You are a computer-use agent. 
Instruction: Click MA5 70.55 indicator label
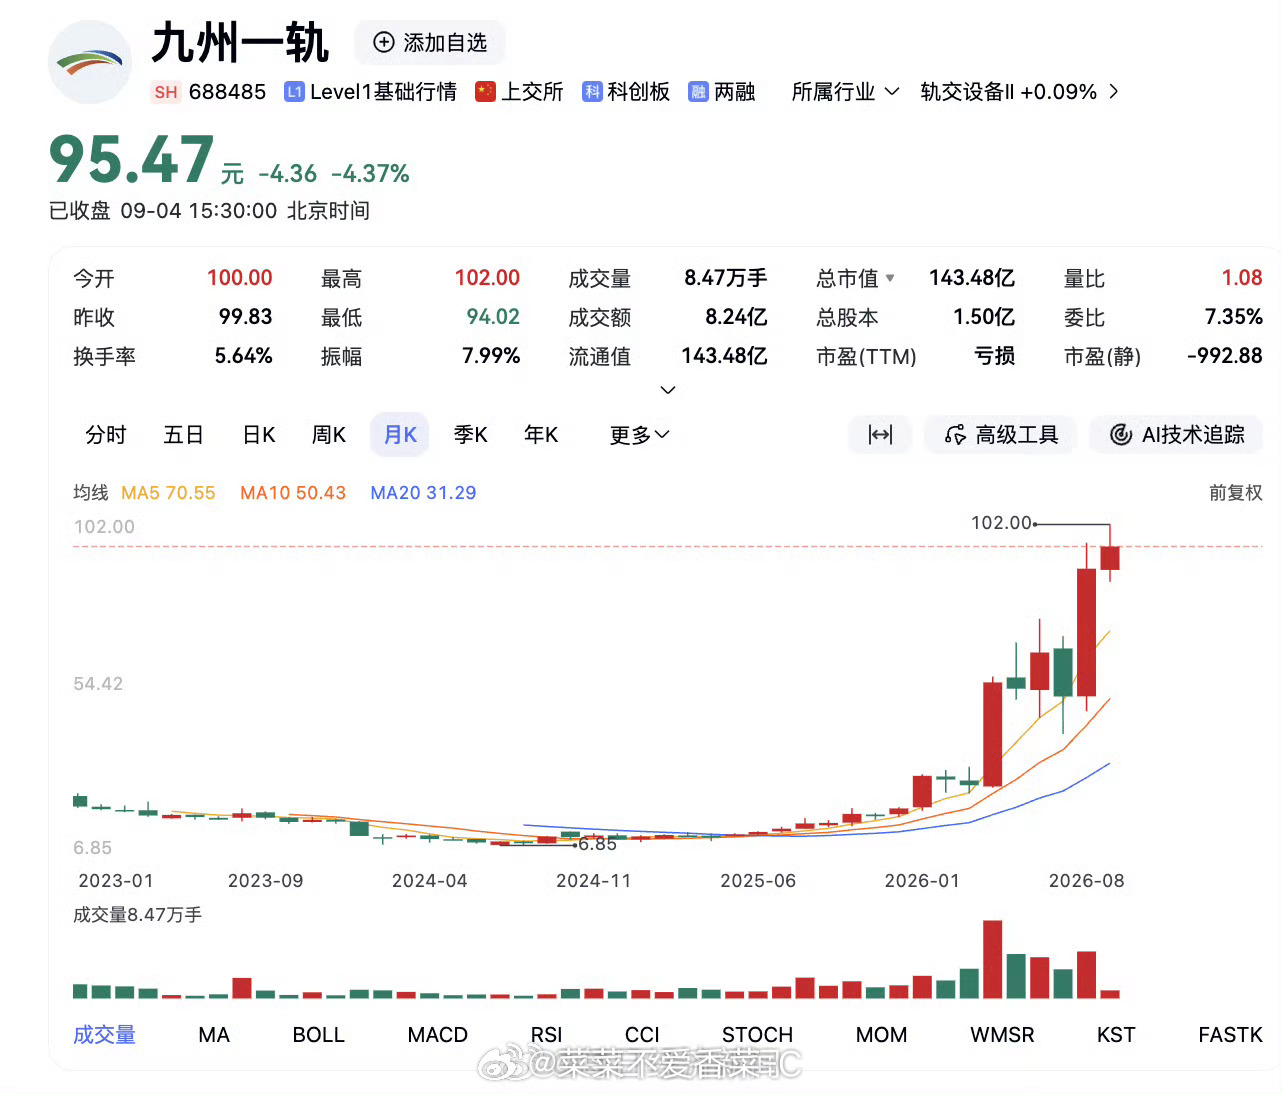[x=168, y=493]
